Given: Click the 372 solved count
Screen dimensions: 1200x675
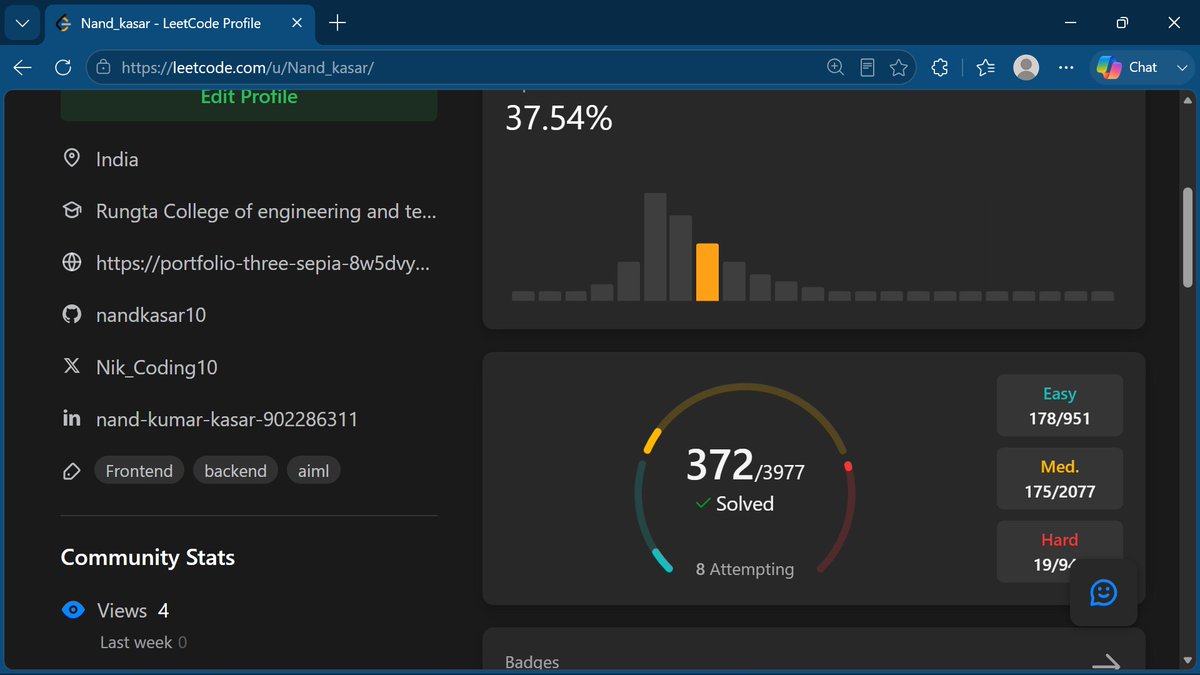Looking at the screenshot, I should (719, 465).
